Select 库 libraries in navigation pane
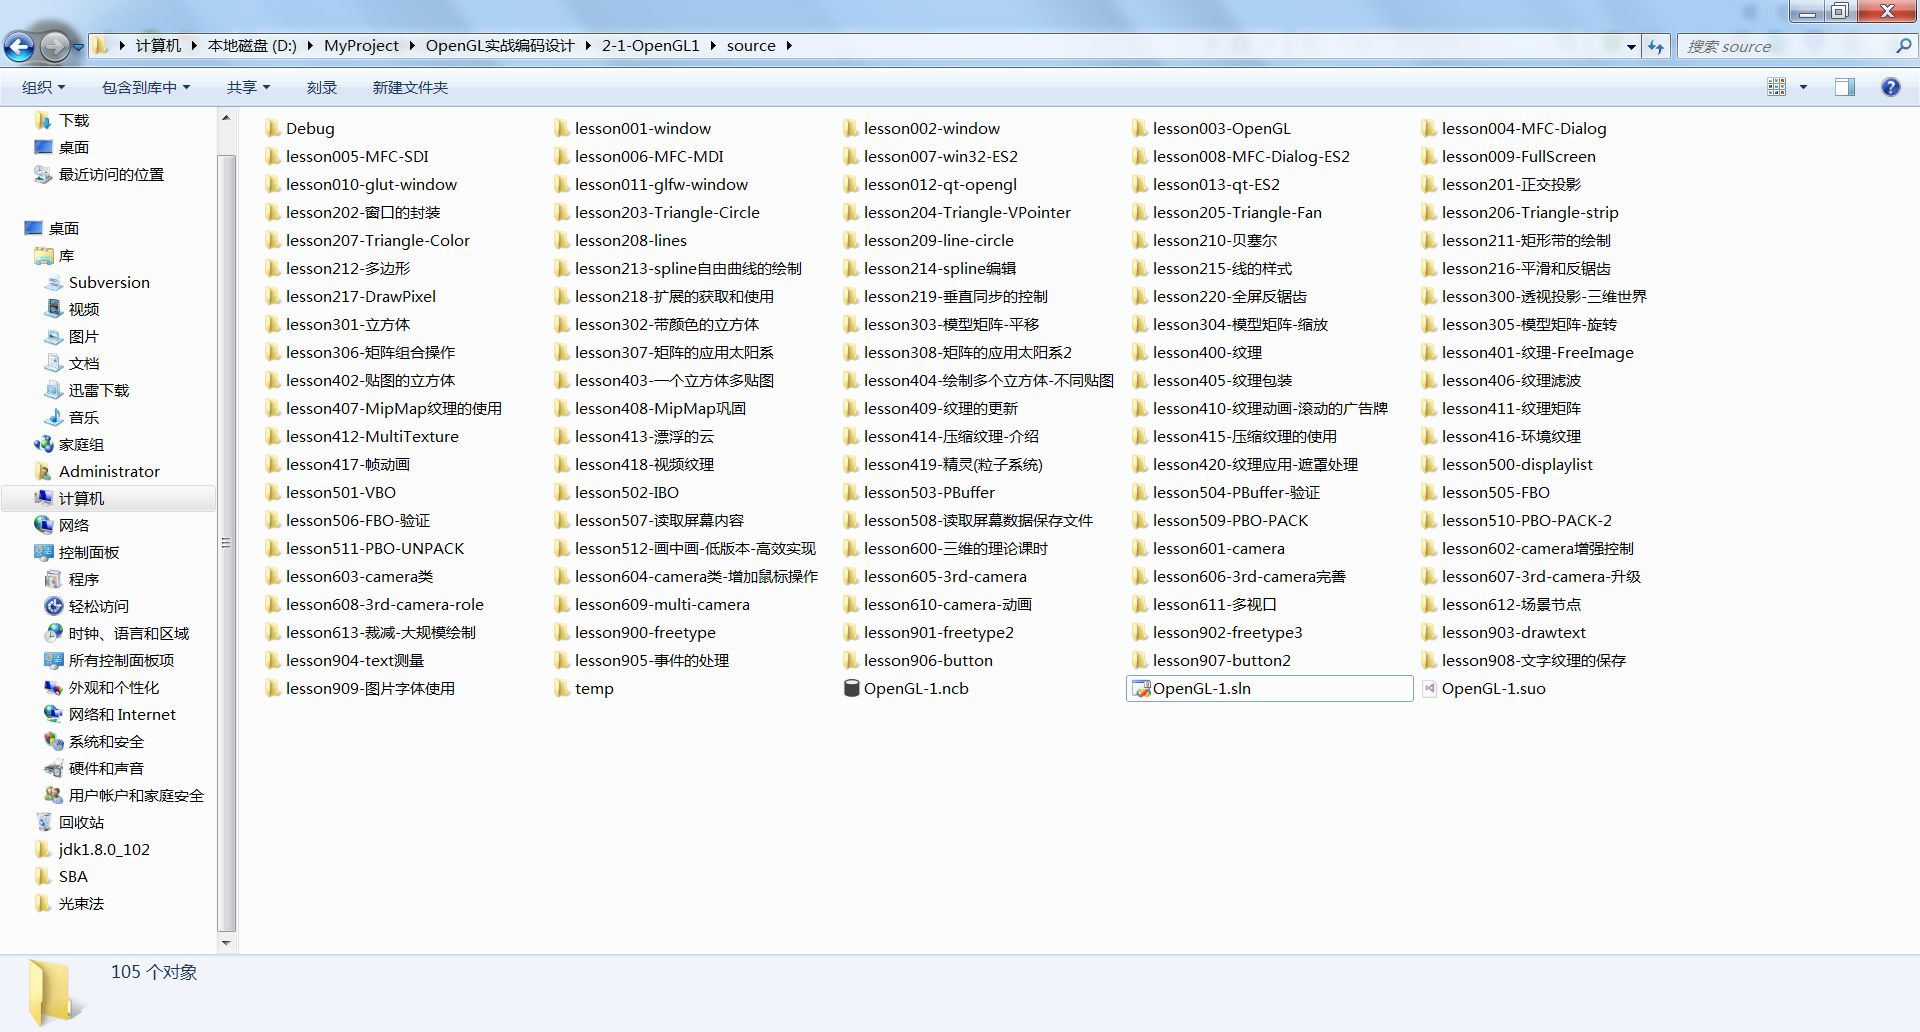This screenshot has height=1032, width=1920. (67, 256)
